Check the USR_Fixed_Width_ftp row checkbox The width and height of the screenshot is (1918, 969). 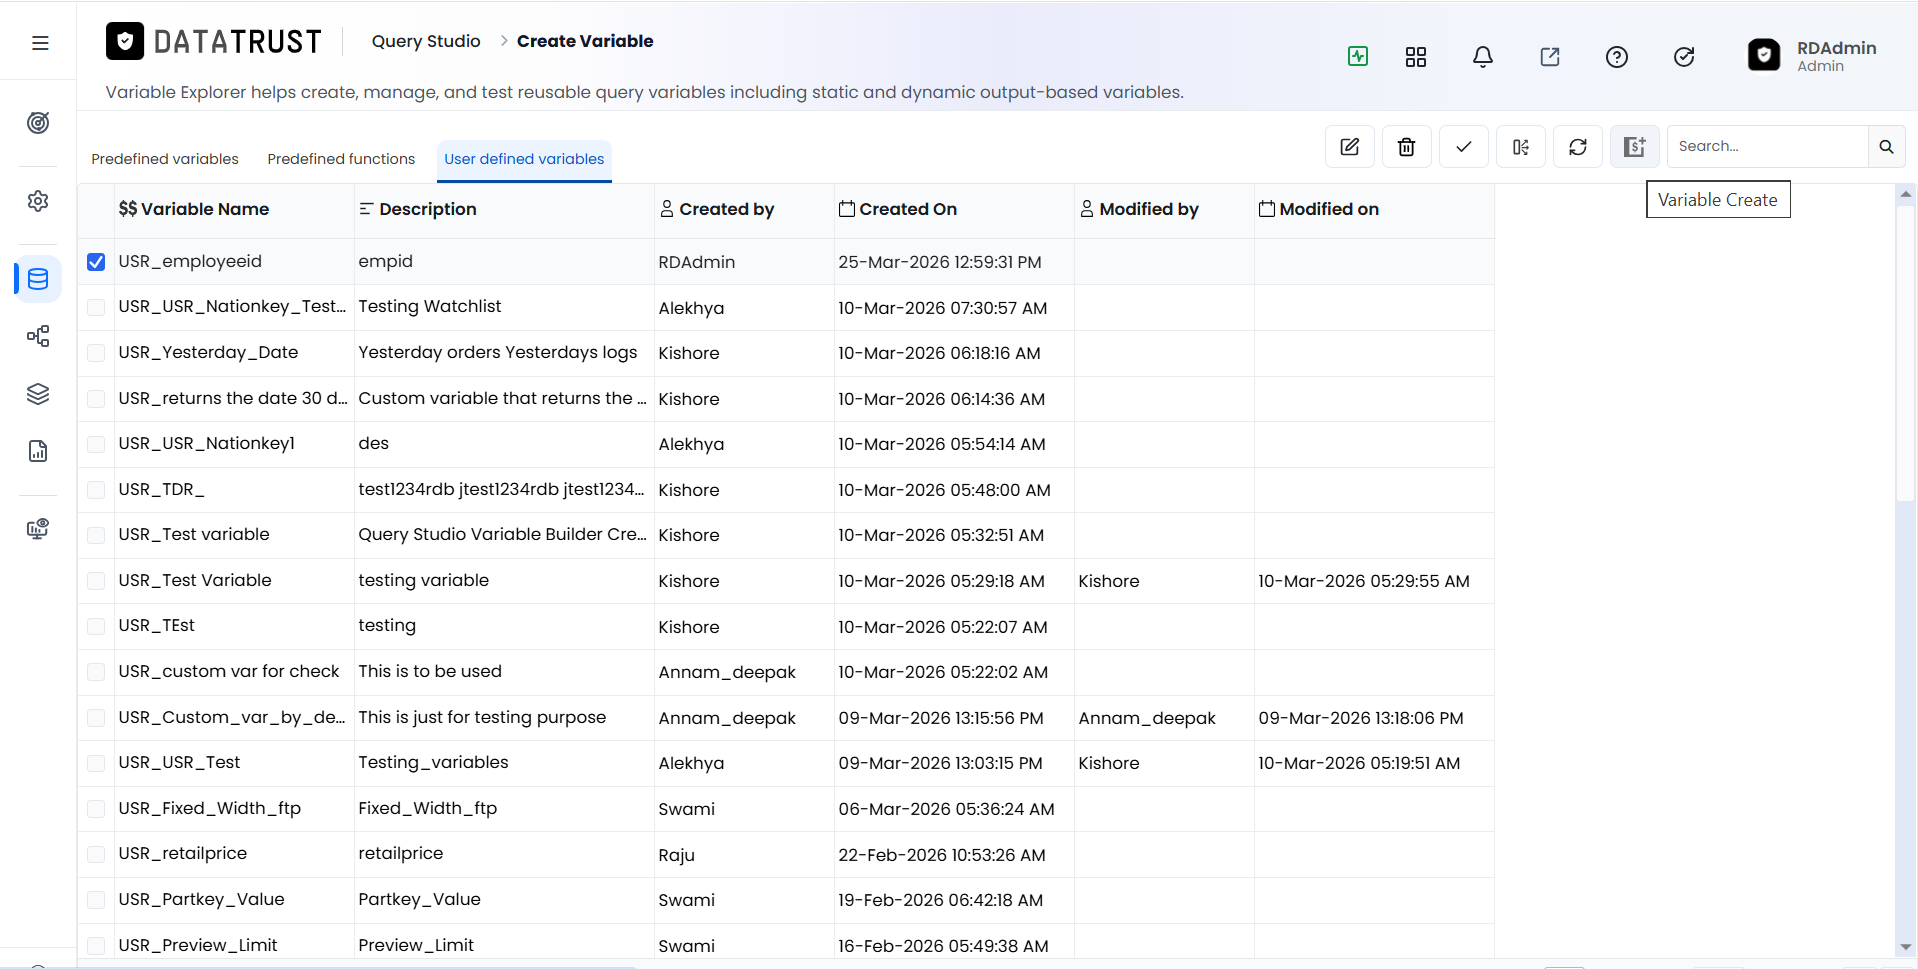(x=96, y=808)
